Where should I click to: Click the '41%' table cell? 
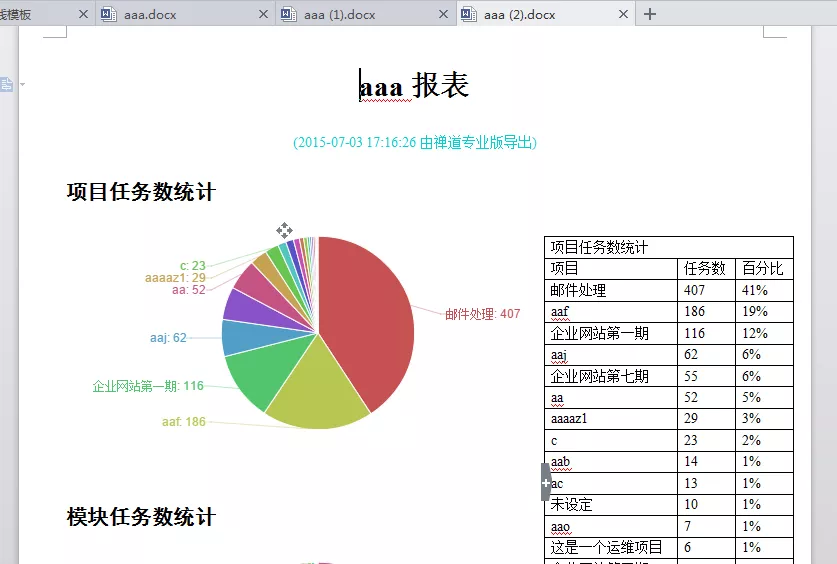pyautogui.click(x=764, y=290)
